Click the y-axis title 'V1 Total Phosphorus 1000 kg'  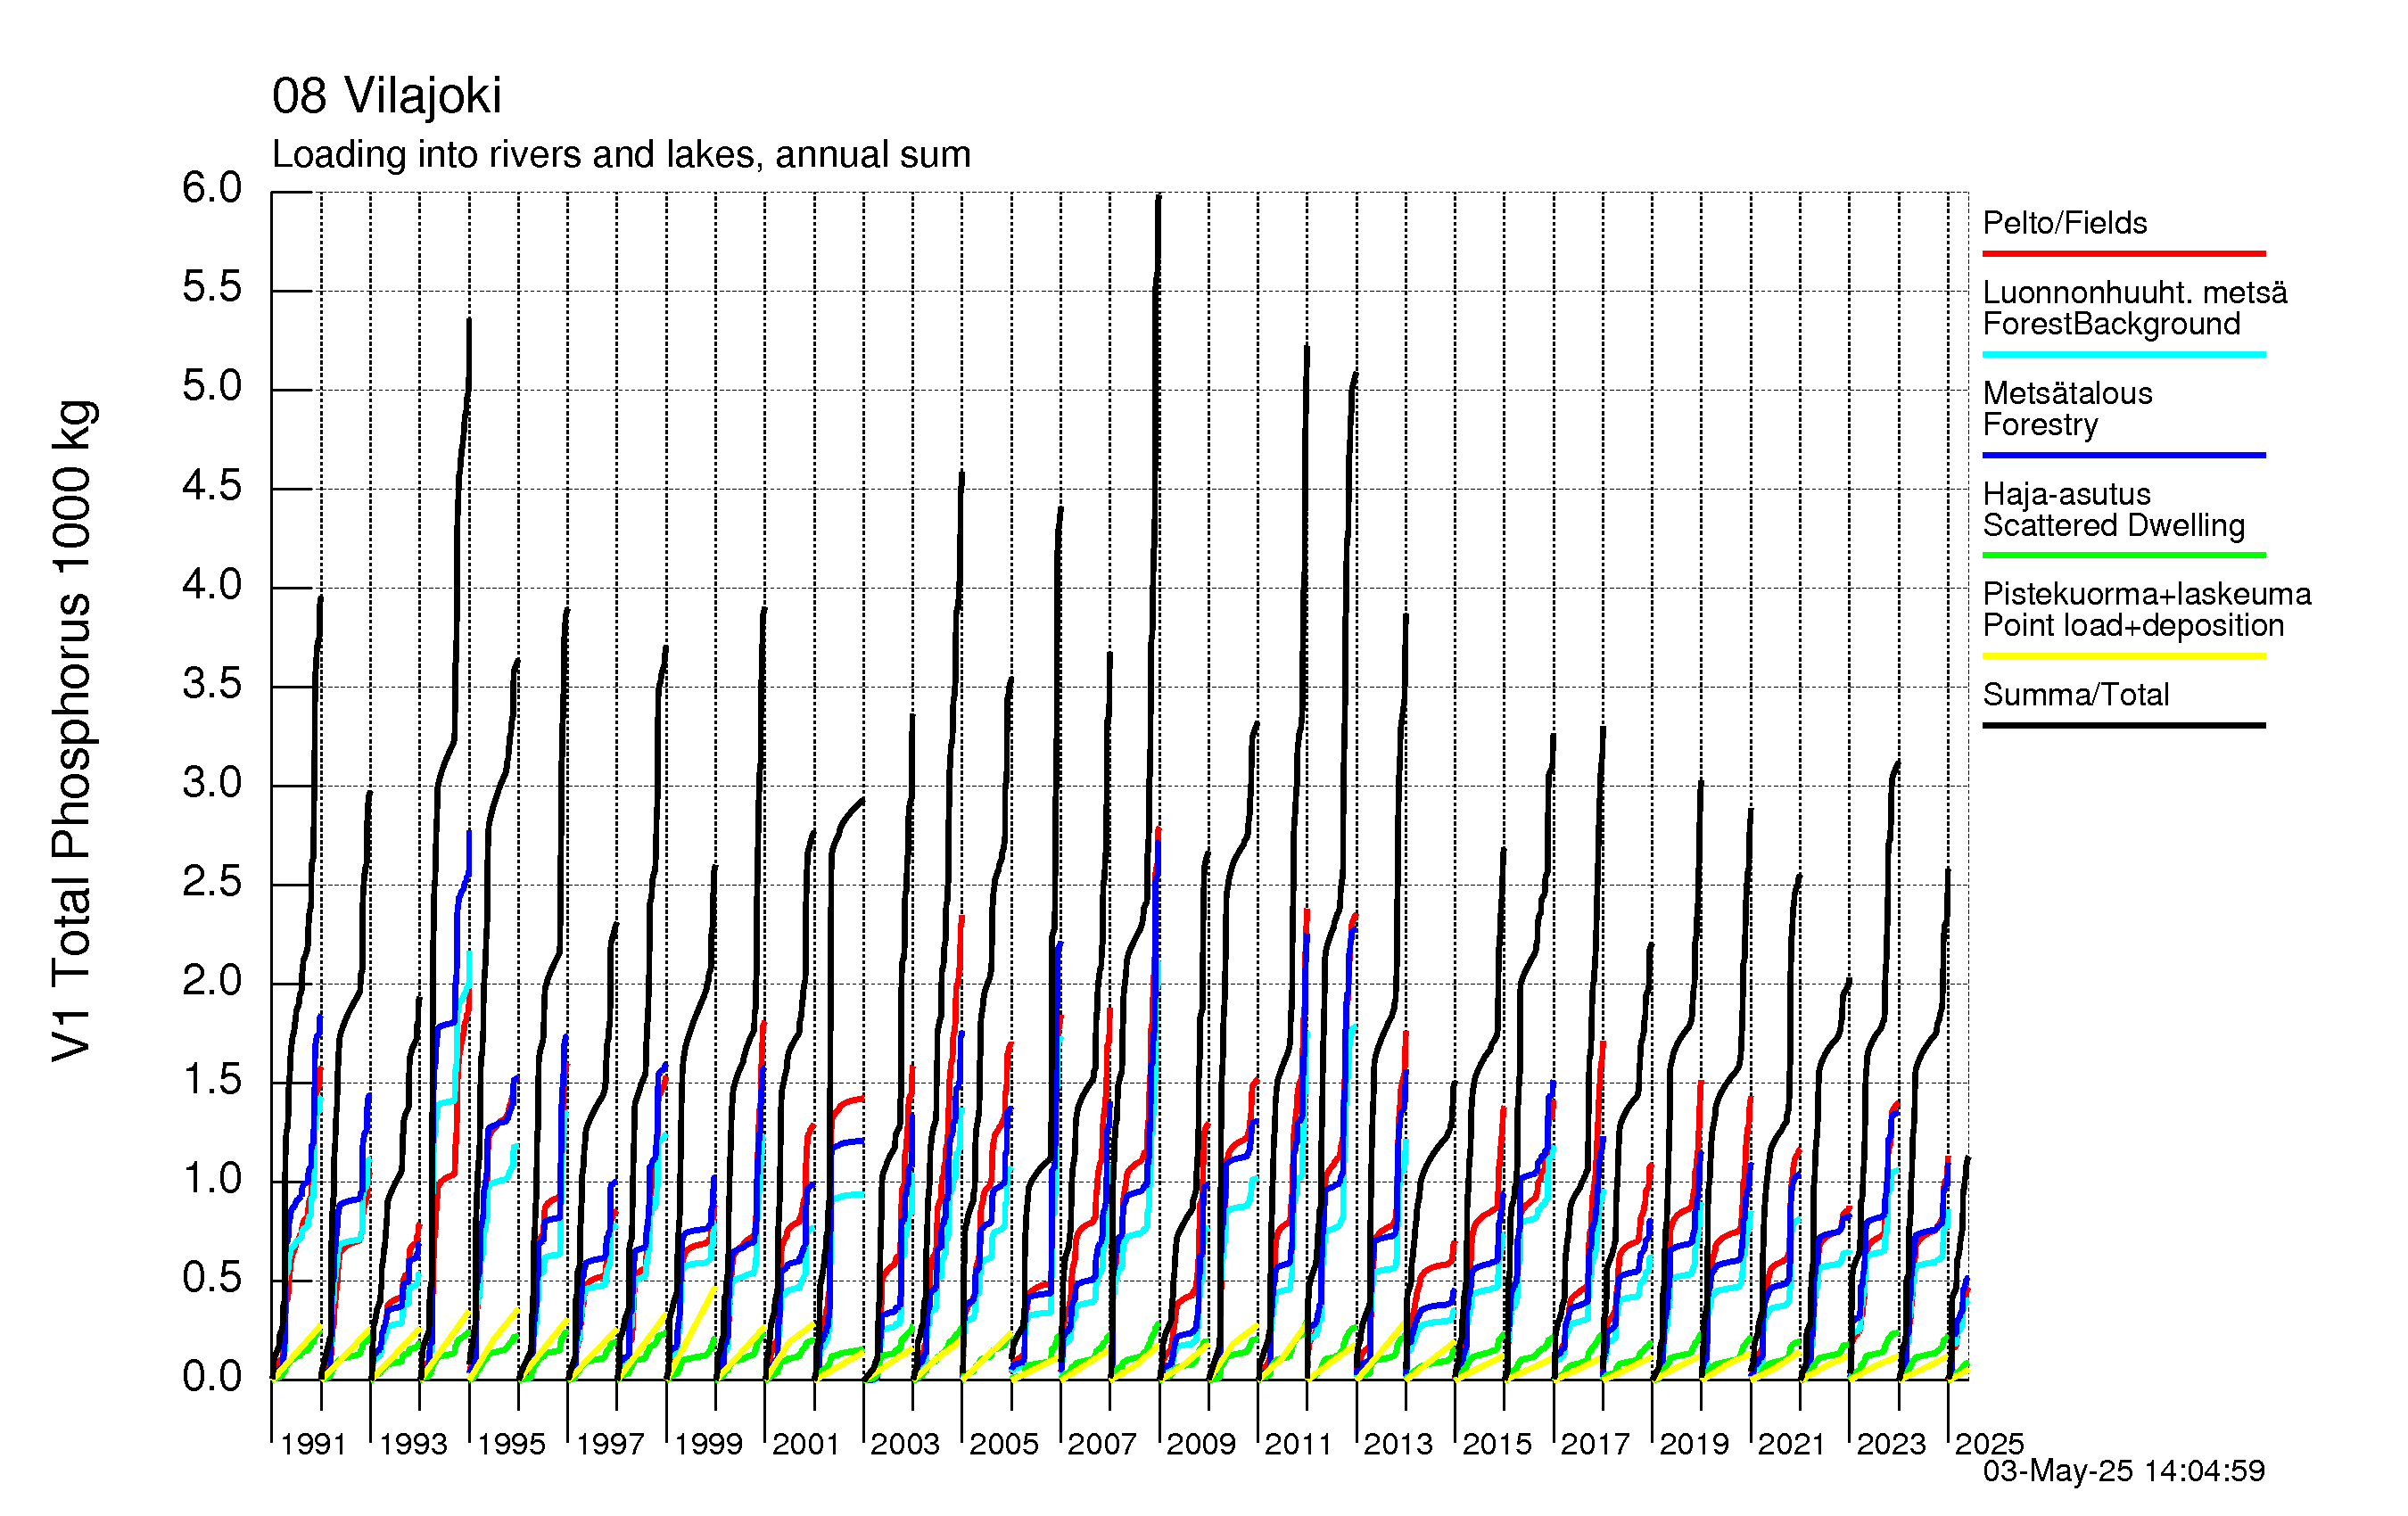pyautogui.click(x=72, y=731)
